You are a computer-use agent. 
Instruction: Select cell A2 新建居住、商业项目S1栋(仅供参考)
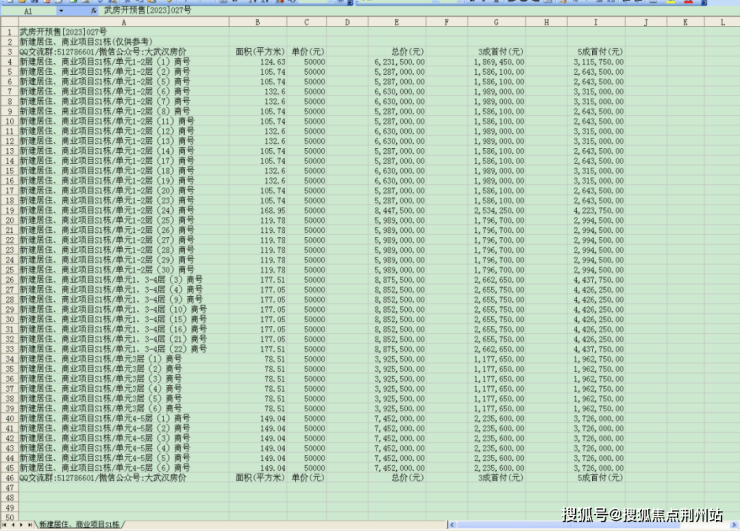[x=124, y=42]
